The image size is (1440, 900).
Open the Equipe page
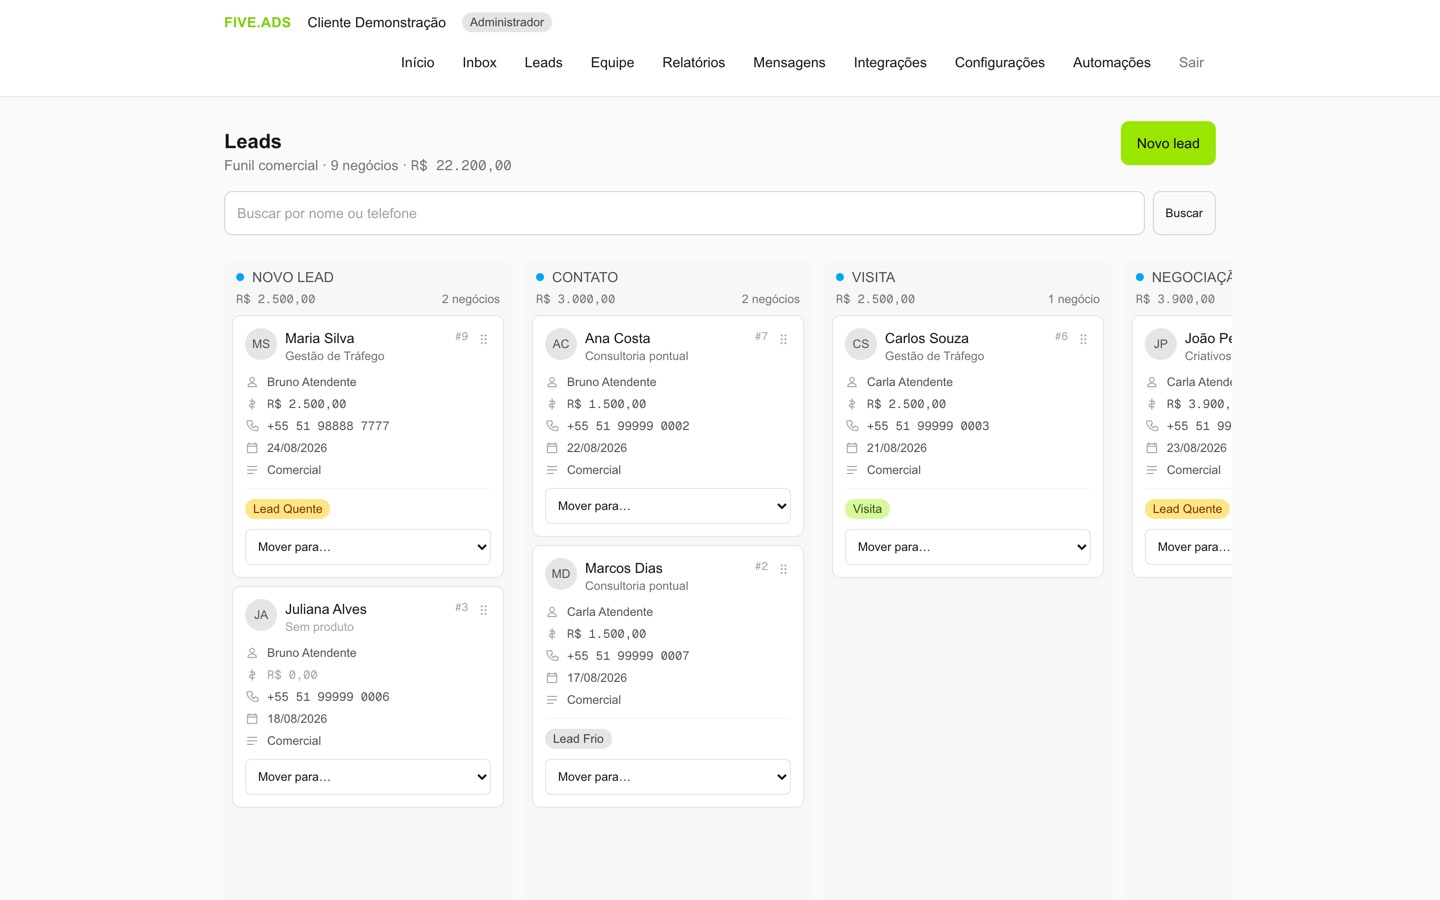(x=613, y=62)
